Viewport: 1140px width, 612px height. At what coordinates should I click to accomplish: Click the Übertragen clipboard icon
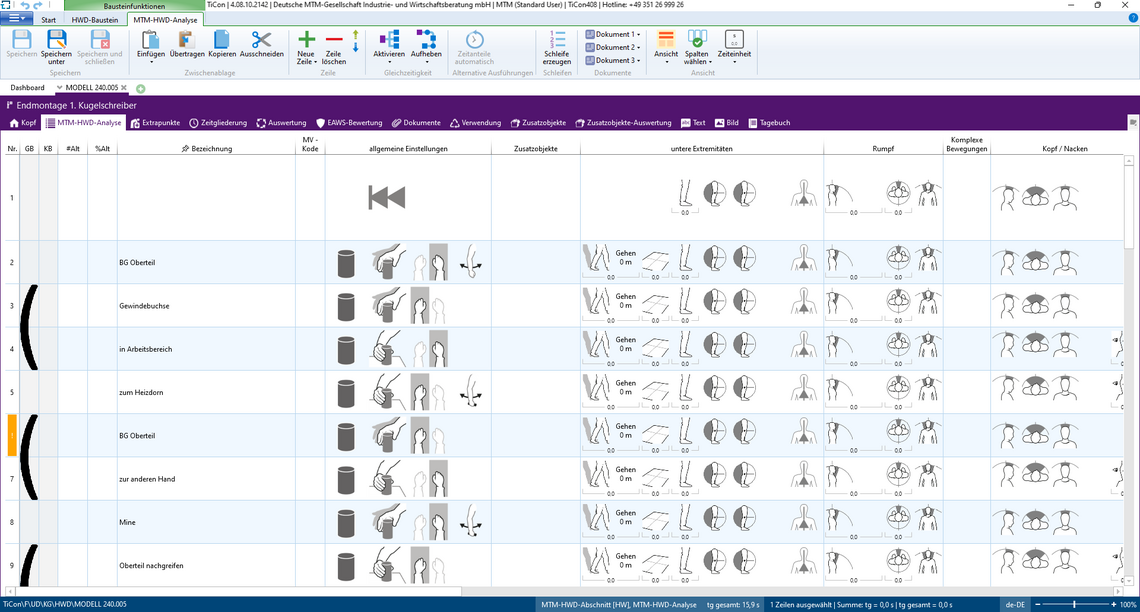coord(186,40)
